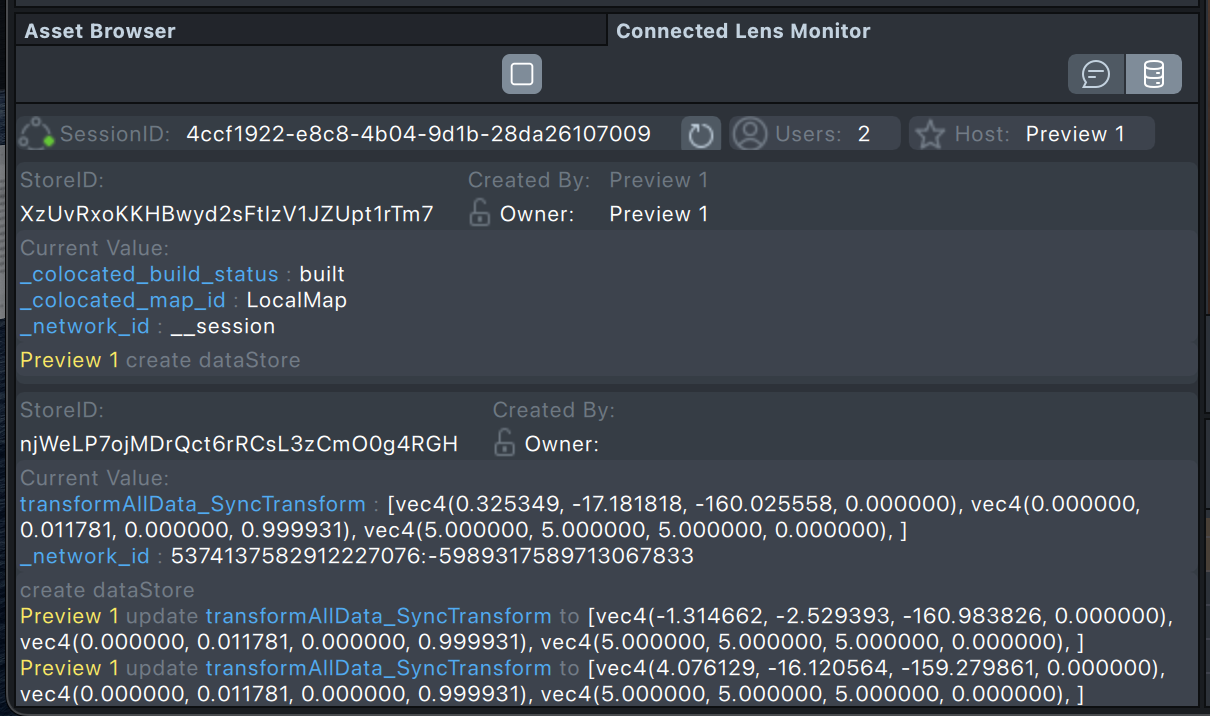Click the XzUvRxoKKHBwyd2sFtIzV1JZUpt1rTm7 StoreID
The image size is (1210, 716).
227,214
